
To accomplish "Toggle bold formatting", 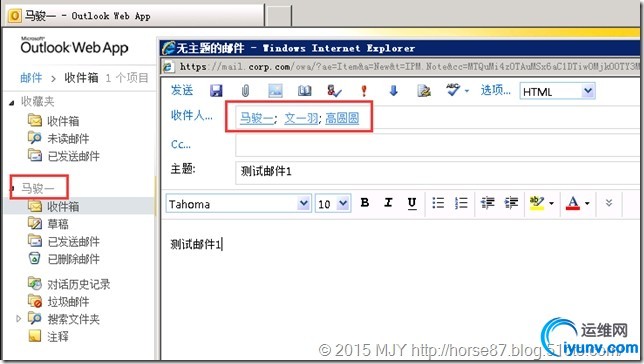I will [364, 203].
